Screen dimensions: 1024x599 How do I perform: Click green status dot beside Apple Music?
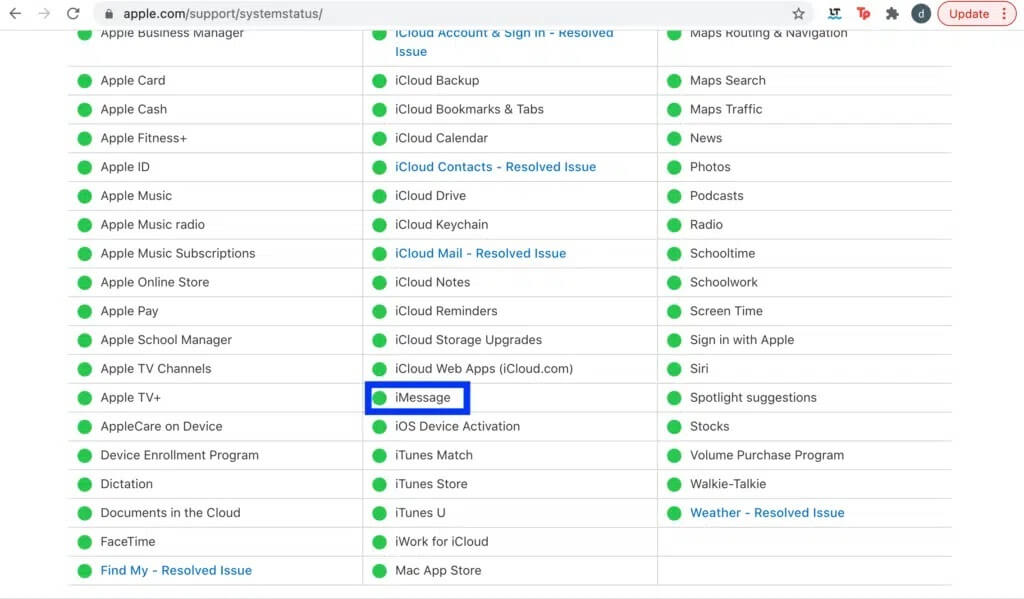pyautogui.click(x=84, y=195)
